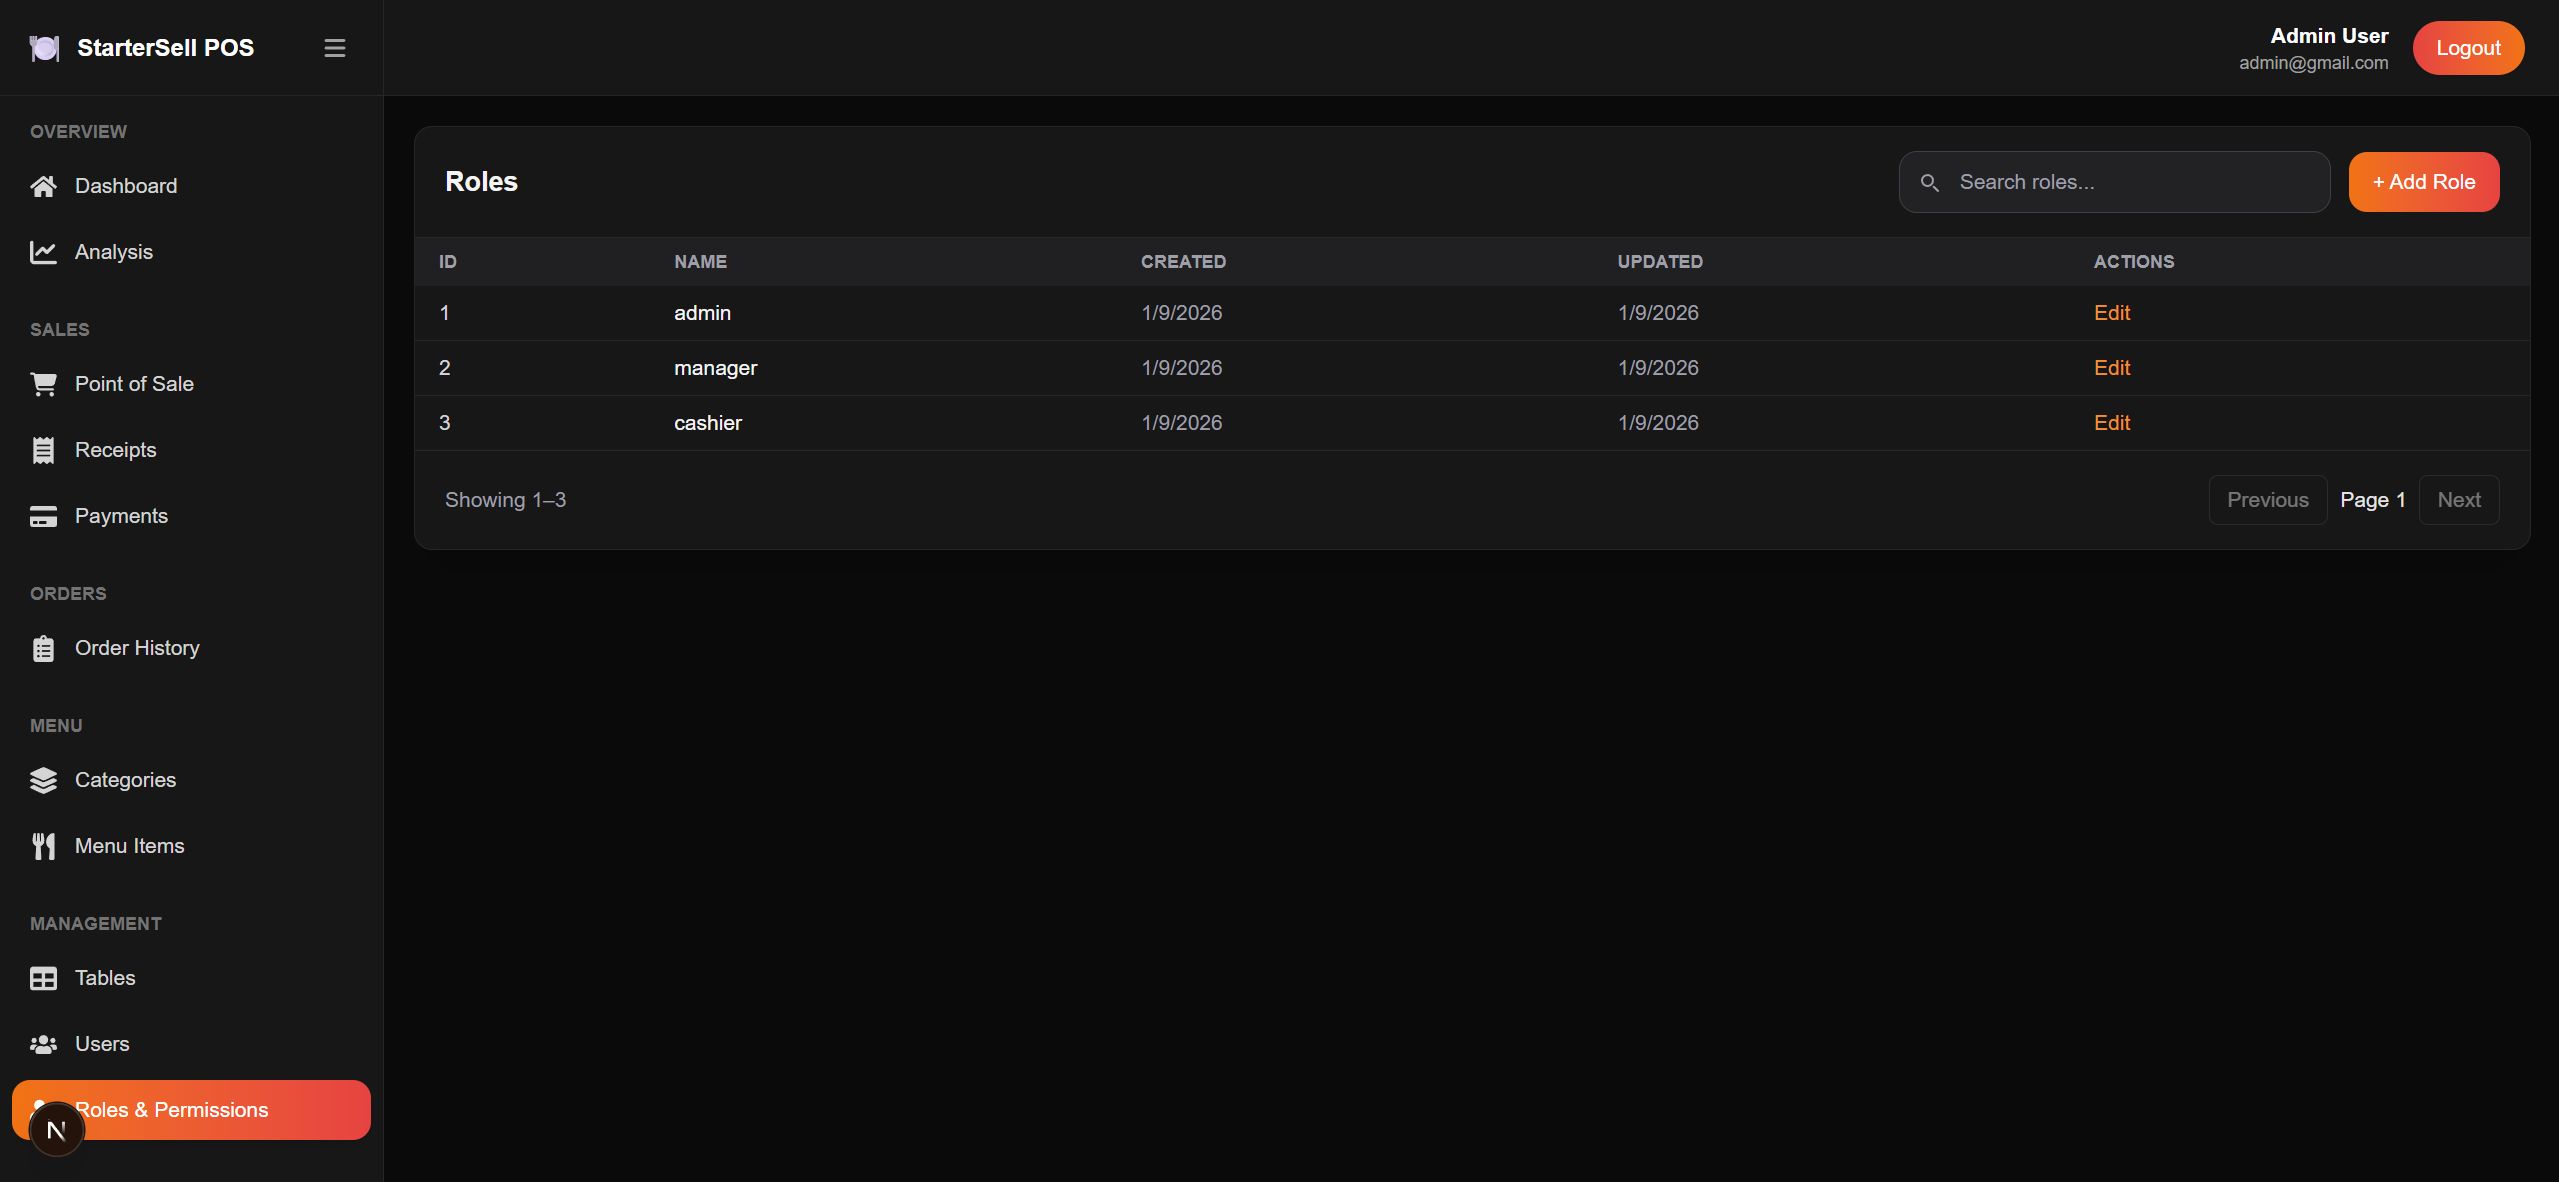Screen dimensions: 2559x1182
Task: Focus the Search roles input field
Action: coord(2130,182)
